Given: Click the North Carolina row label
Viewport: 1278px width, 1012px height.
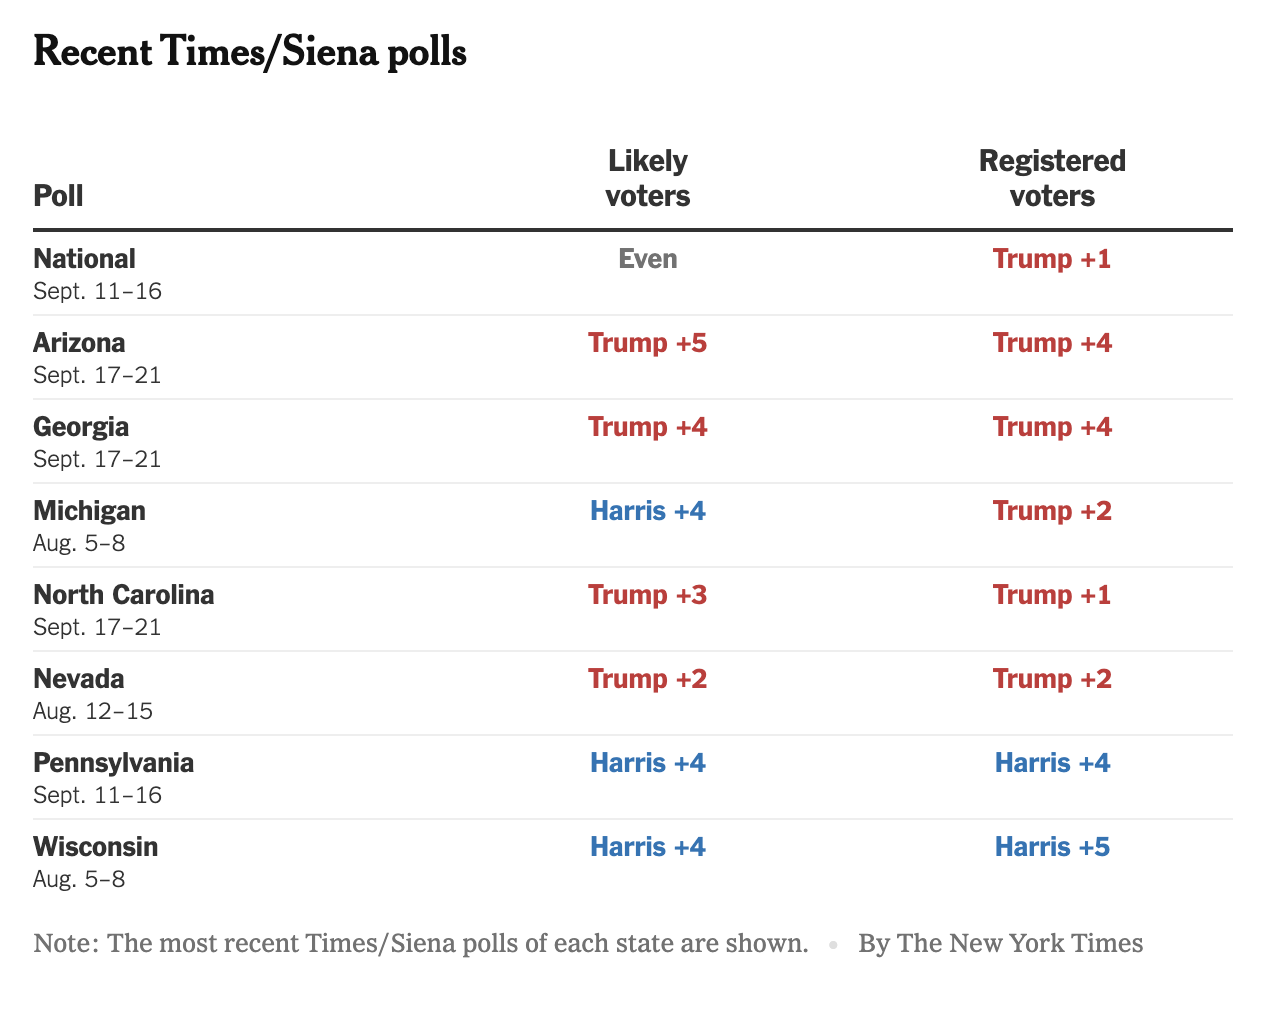Looking at the screenshot, I should 123,595.
